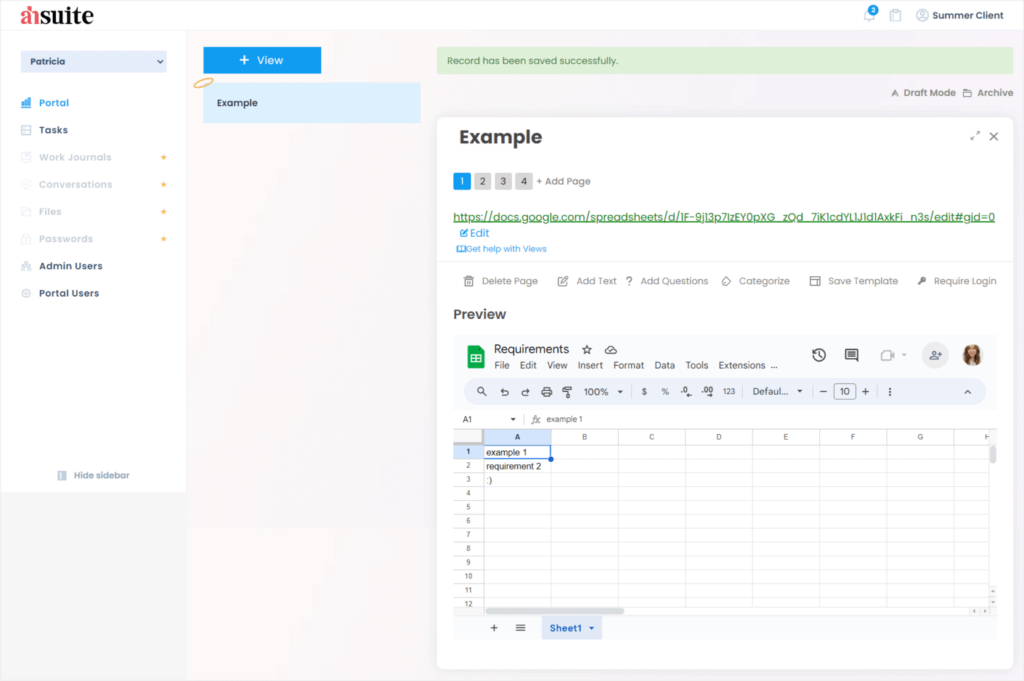1024x681 pixels.
Task: Open version history clock icon
Action: tap(819, 355)
